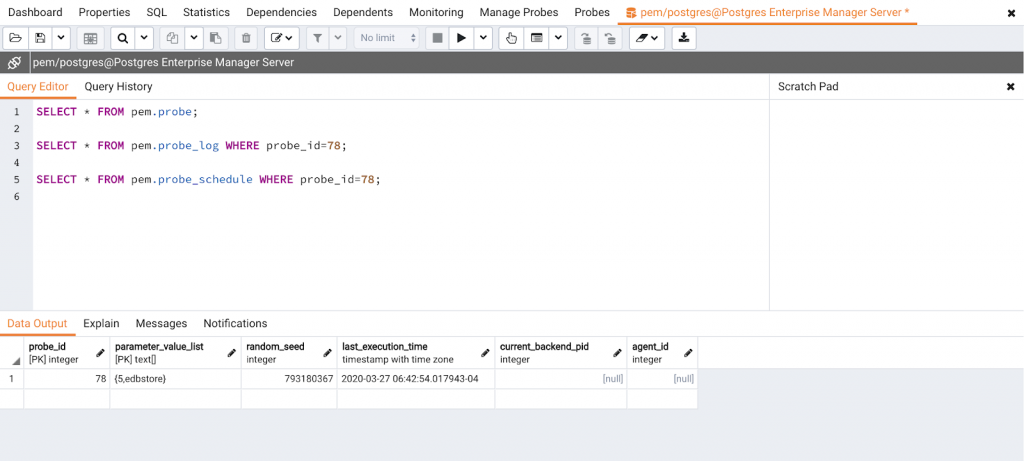Execute the query with the play button
The width and height of the screenshot is (1024, 461).
pyautogui.click(x=461, y=38)
